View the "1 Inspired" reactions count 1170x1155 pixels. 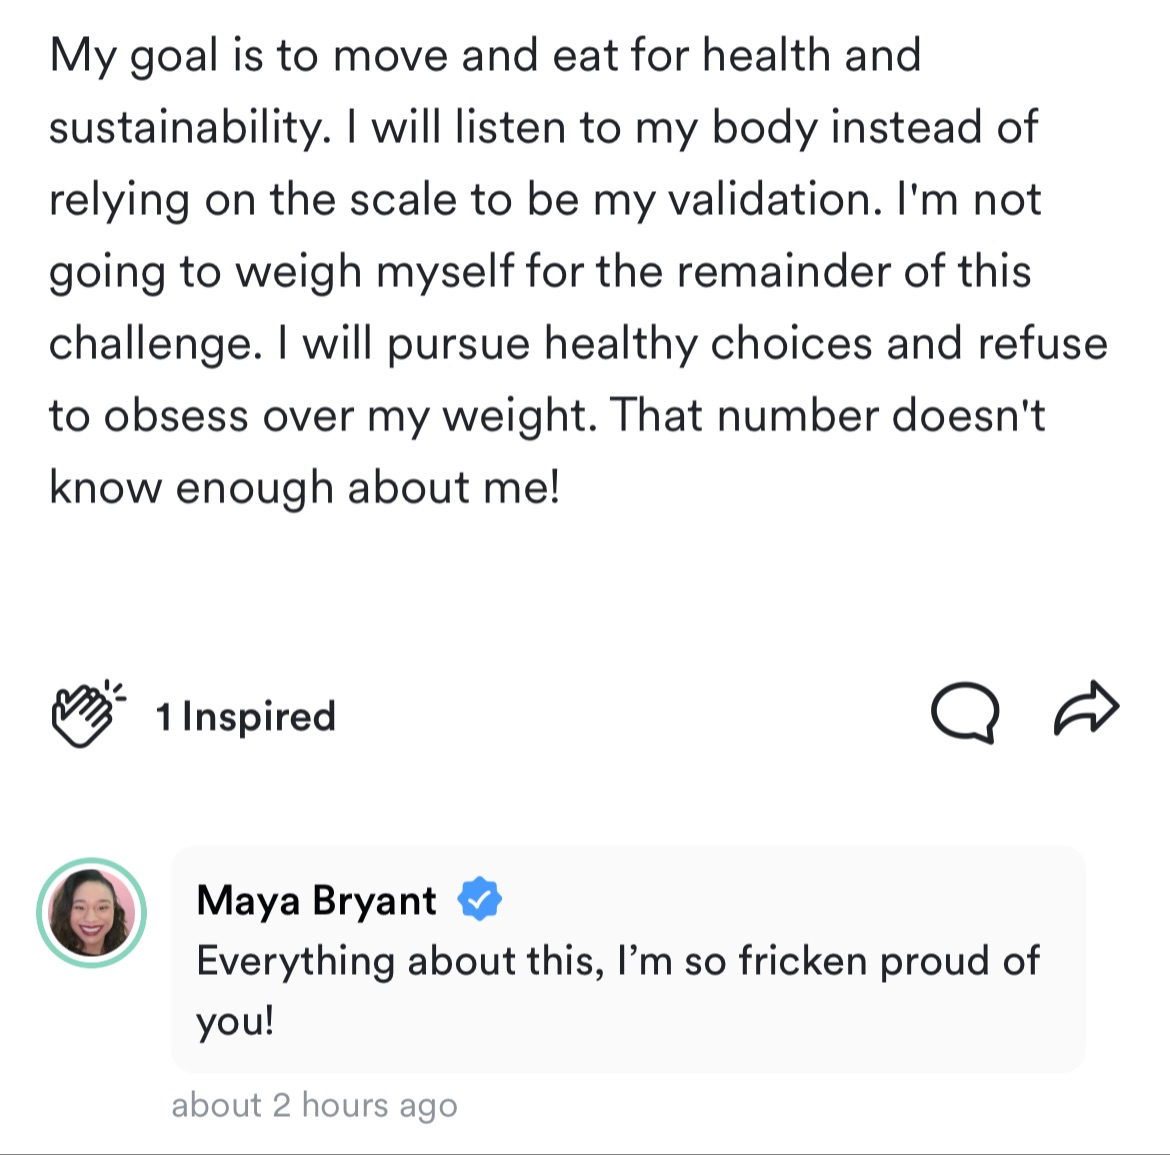[245, 717]
